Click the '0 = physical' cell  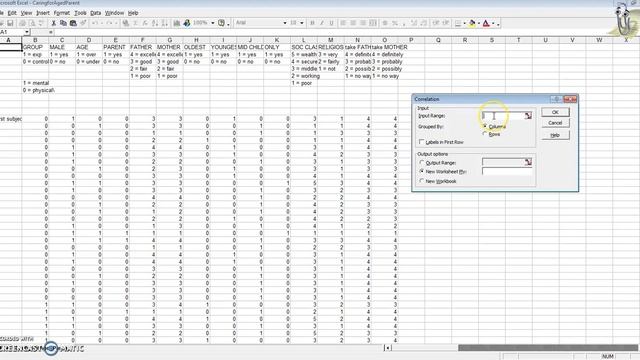[x=35, y=90]
